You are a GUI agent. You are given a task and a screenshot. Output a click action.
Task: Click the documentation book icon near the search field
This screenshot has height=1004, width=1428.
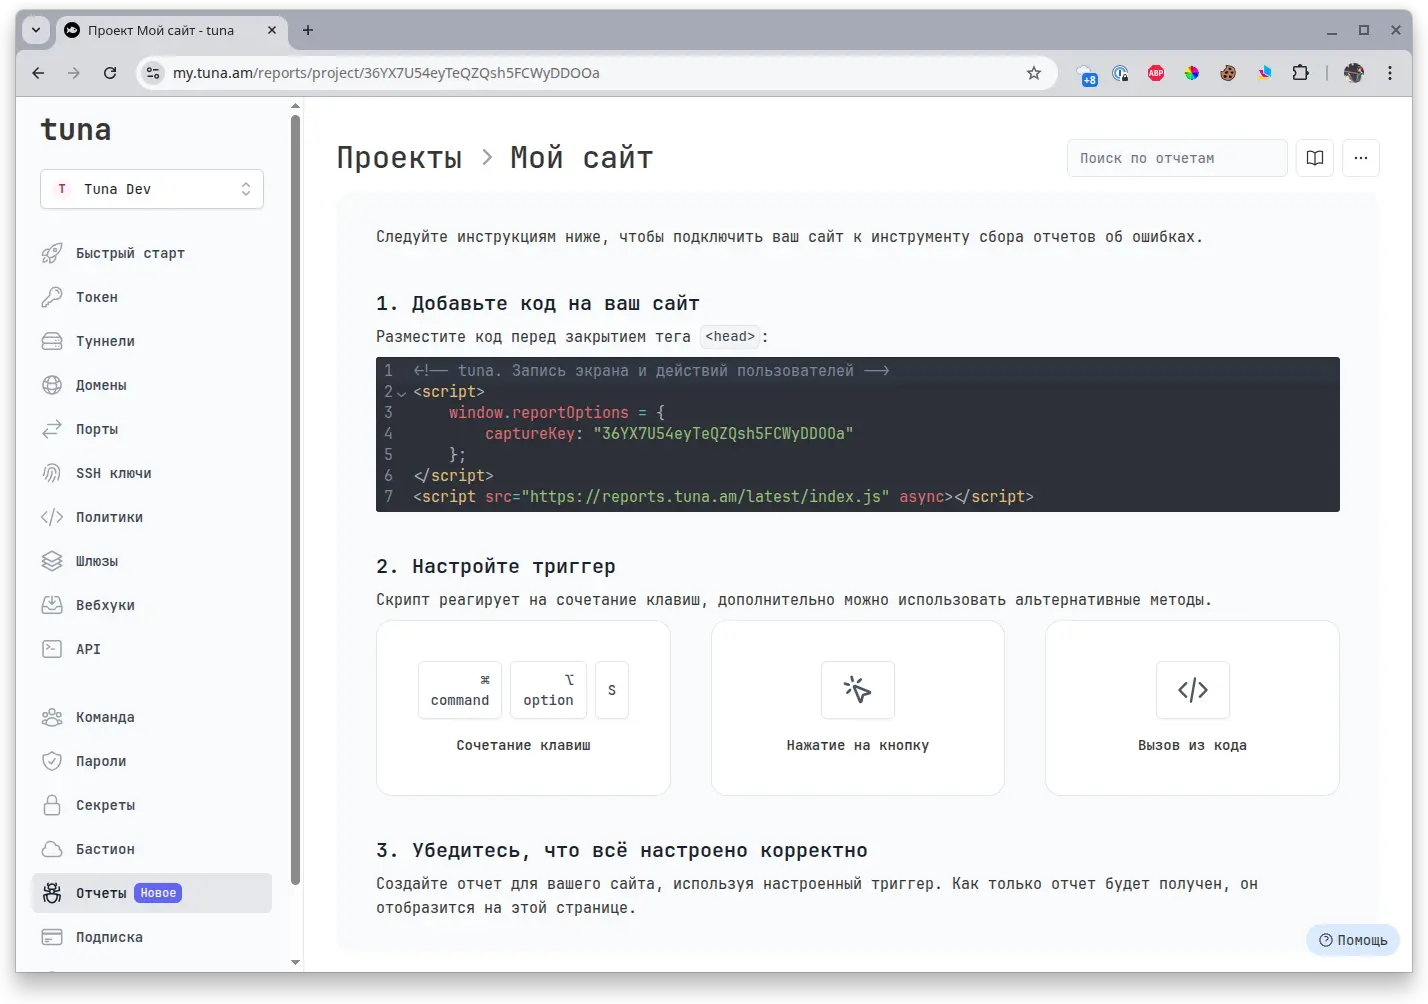point(1314,158)
